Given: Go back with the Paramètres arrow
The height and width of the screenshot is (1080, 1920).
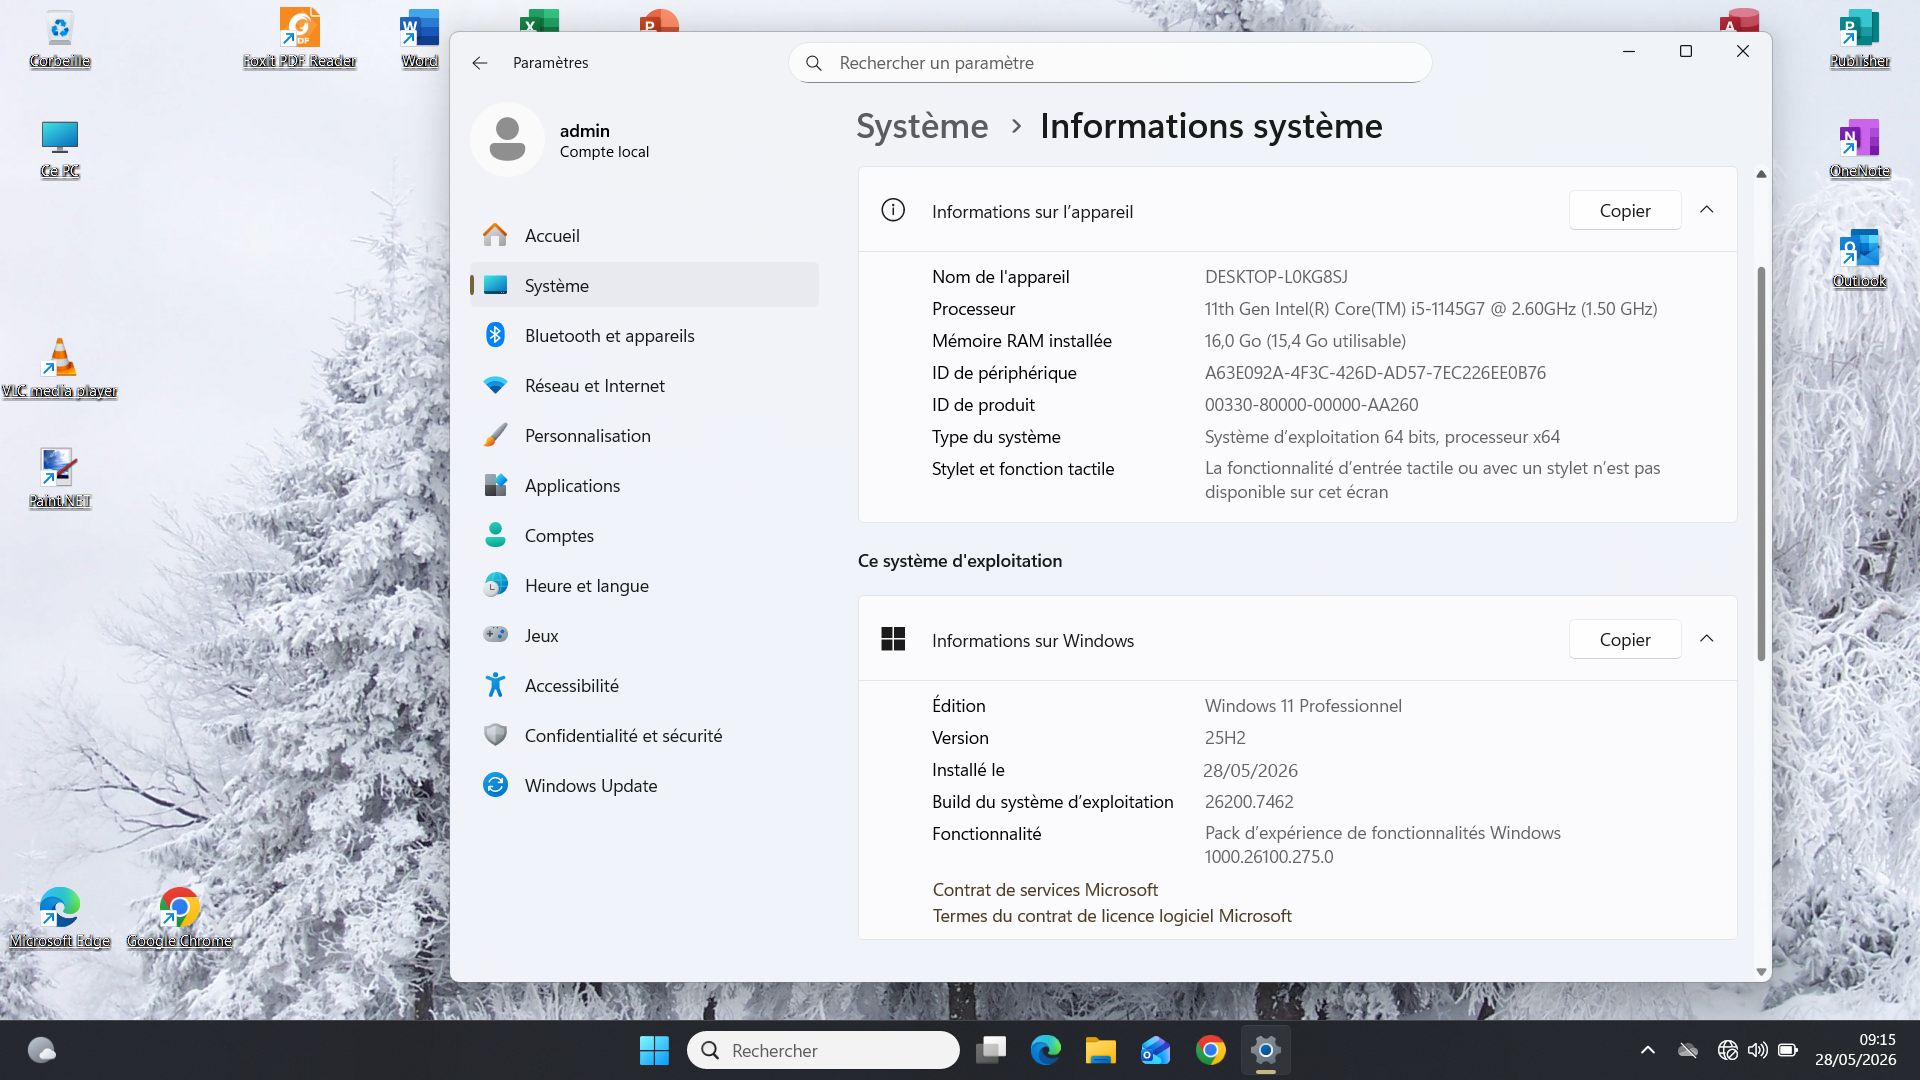Looking at the screenshot, I should [480, 62].
